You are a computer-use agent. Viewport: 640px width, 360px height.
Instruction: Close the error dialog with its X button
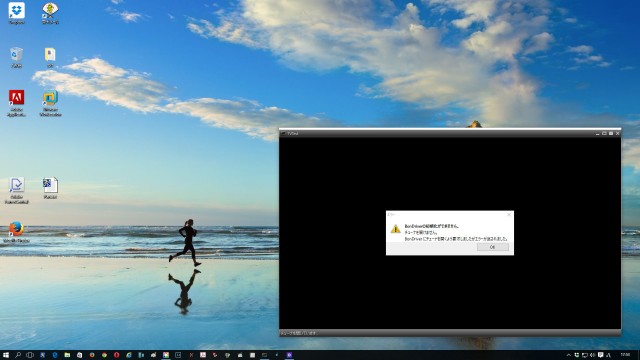pos(509,214)
